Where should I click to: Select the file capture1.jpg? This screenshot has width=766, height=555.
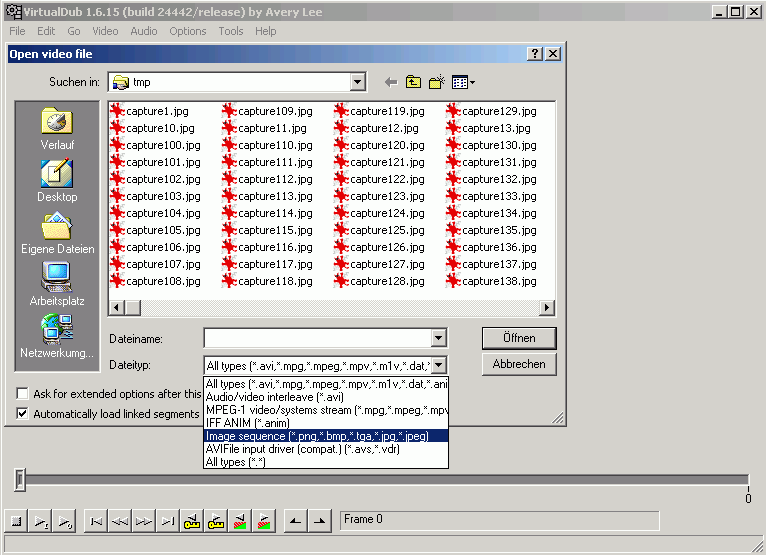(x=149, y=111)
